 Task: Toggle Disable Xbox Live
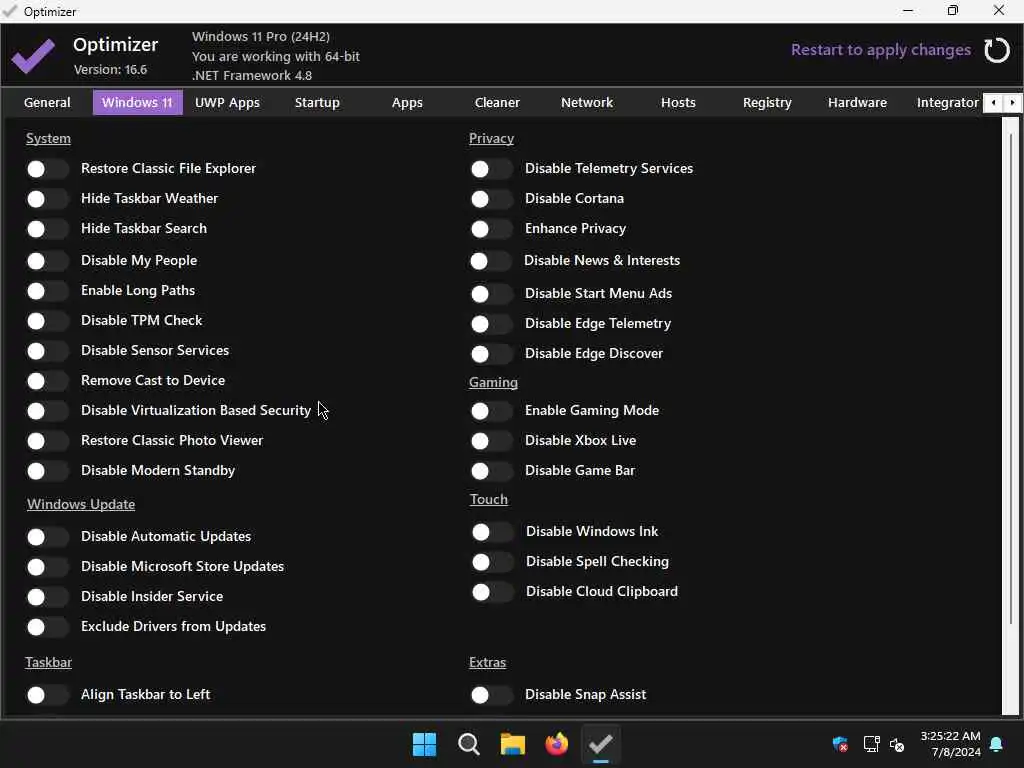coord(492,441)
